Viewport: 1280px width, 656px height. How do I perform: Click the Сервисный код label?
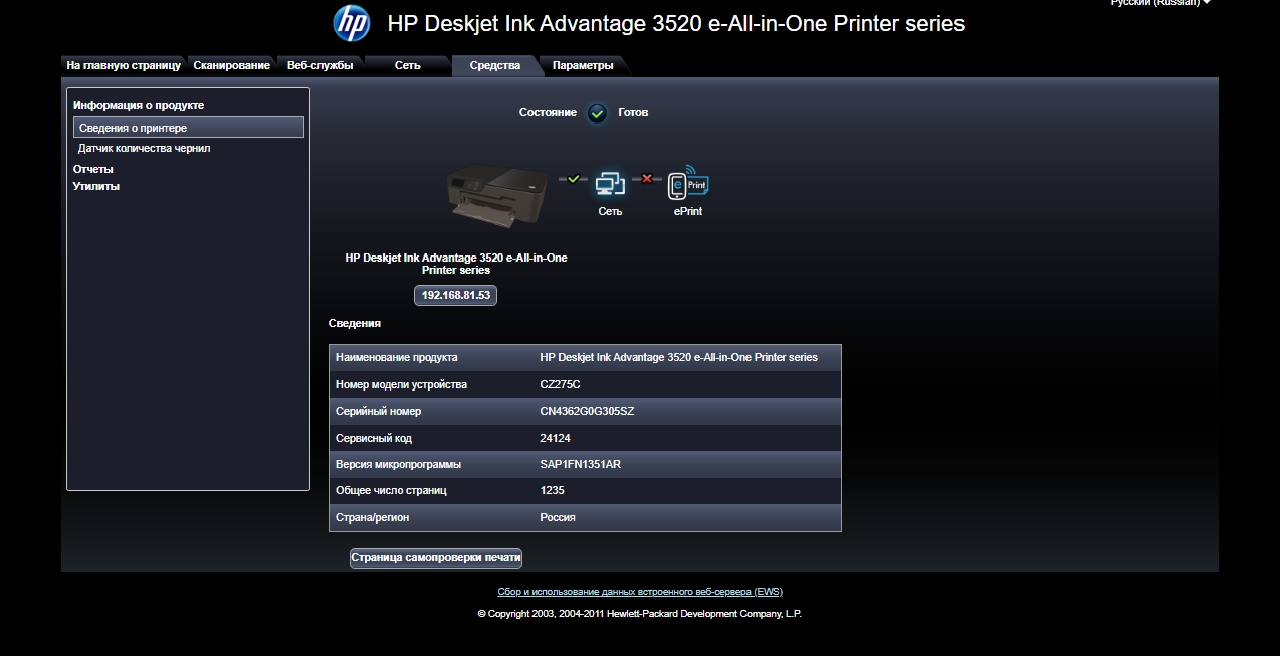374,438
